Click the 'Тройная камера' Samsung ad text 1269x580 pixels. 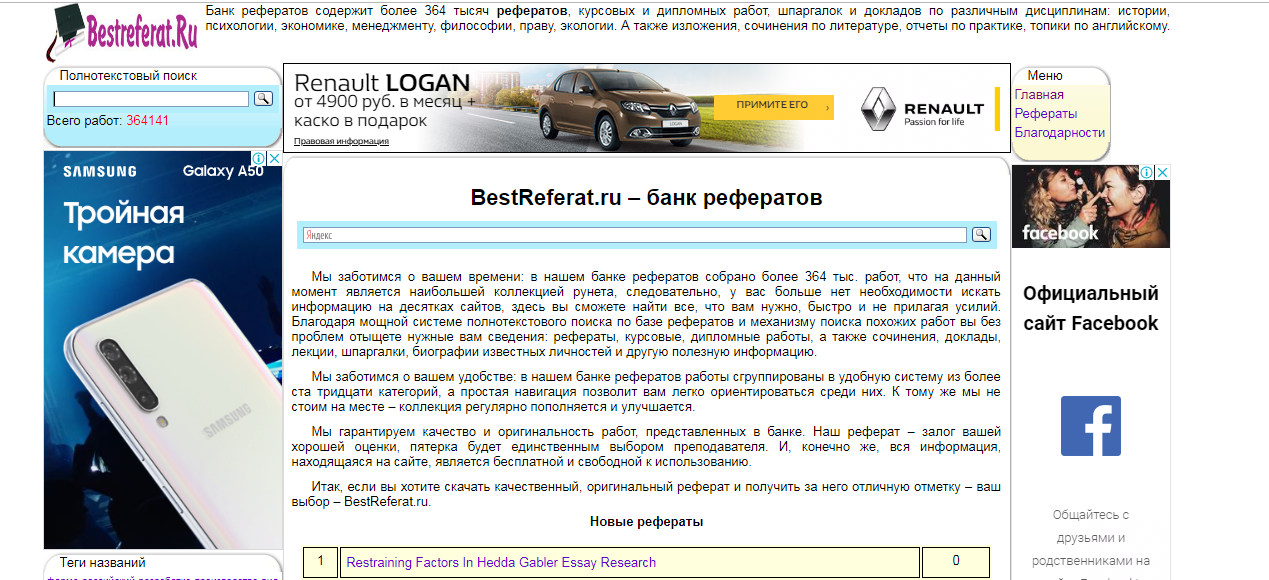(124, 233)
